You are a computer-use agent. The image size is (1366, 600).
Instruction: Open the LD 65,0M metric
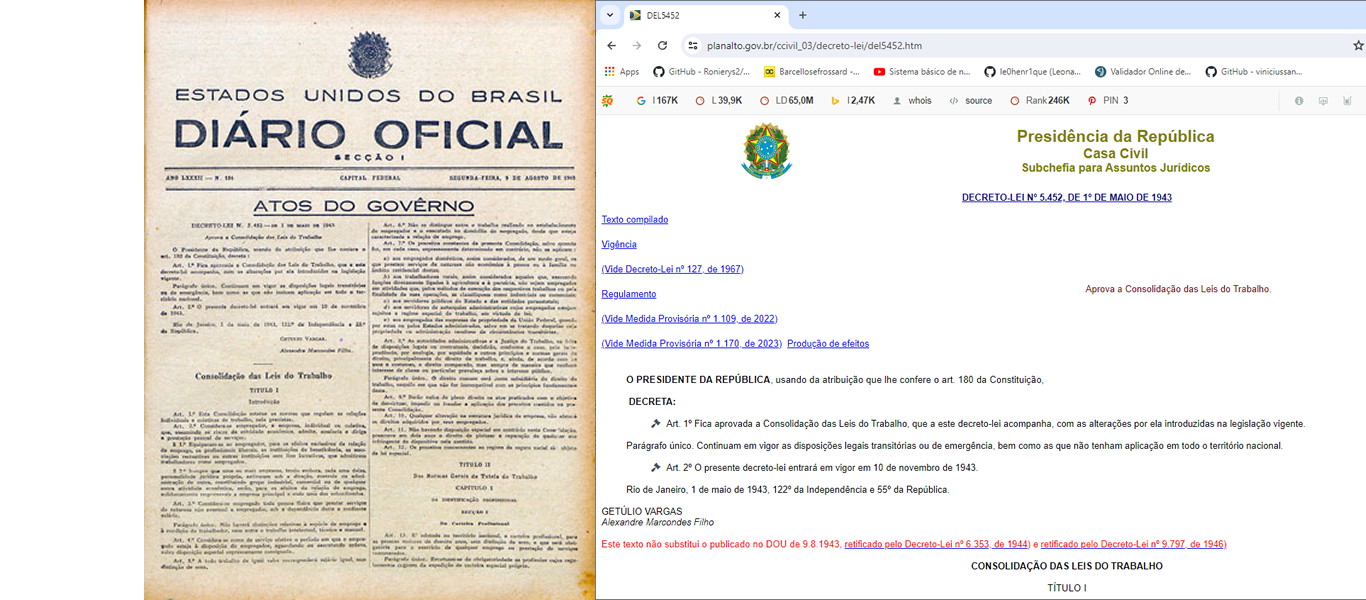click(x=786, y=101)
